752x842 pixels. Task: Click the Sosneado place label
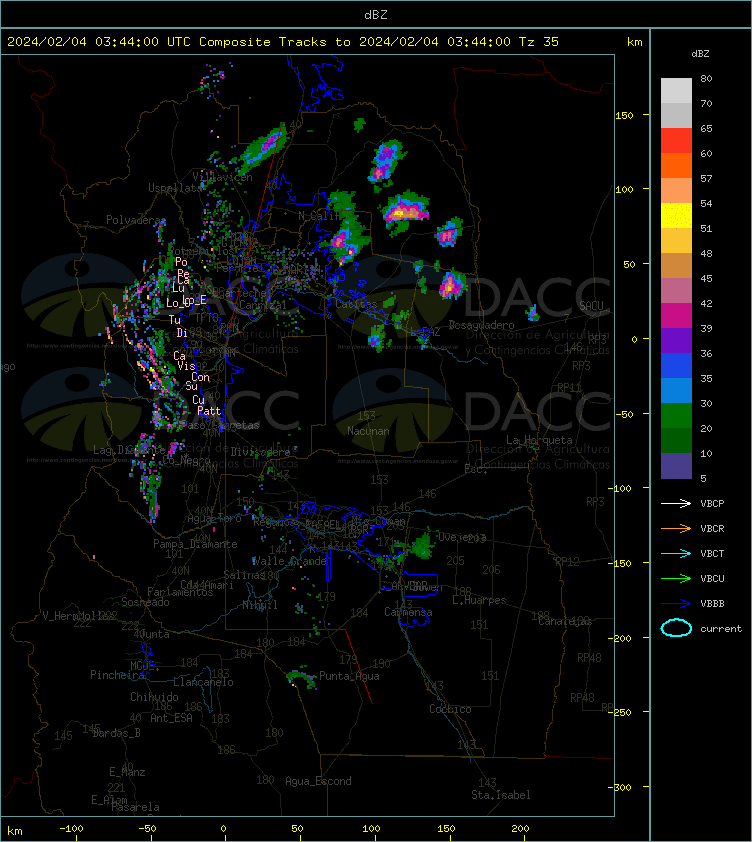145,603
